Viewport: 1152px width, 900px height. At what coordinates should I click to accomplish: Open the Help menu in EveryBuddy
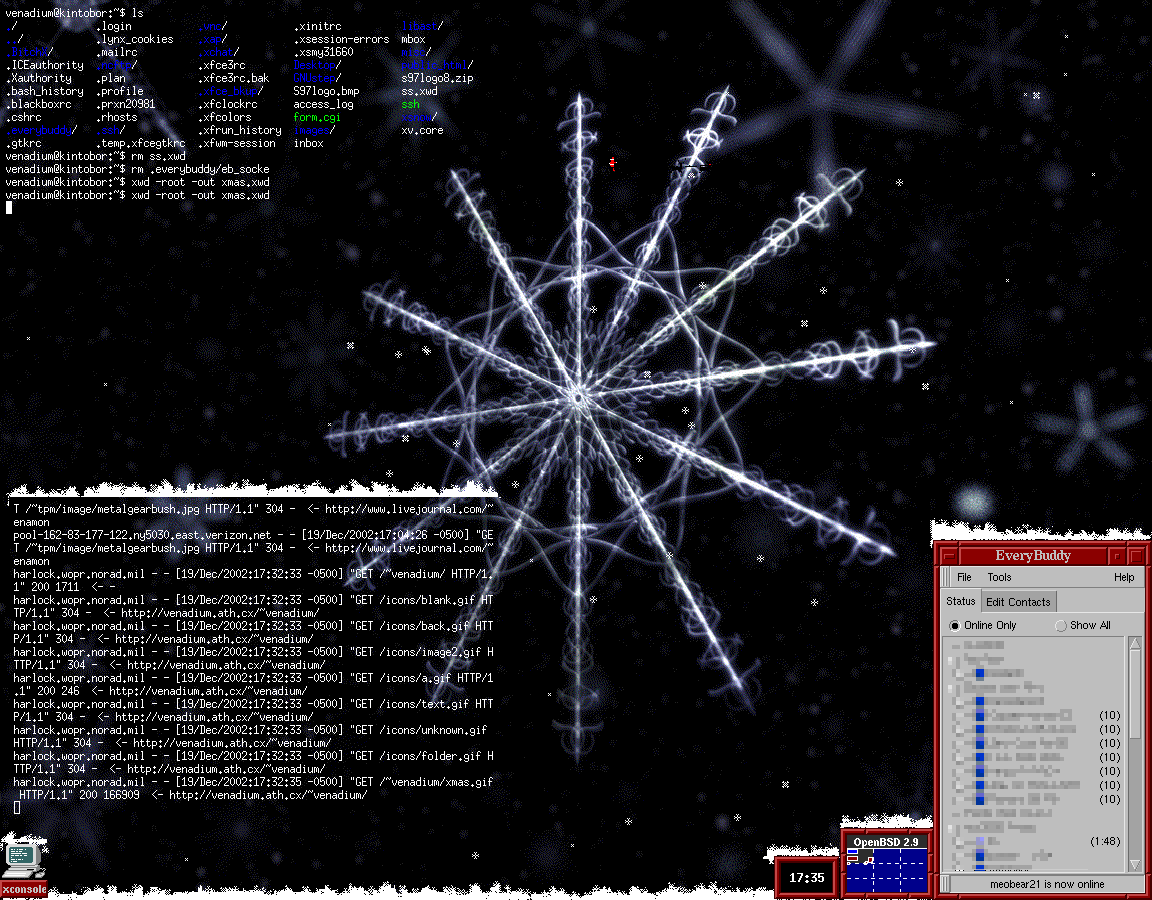coord(1124,577)
